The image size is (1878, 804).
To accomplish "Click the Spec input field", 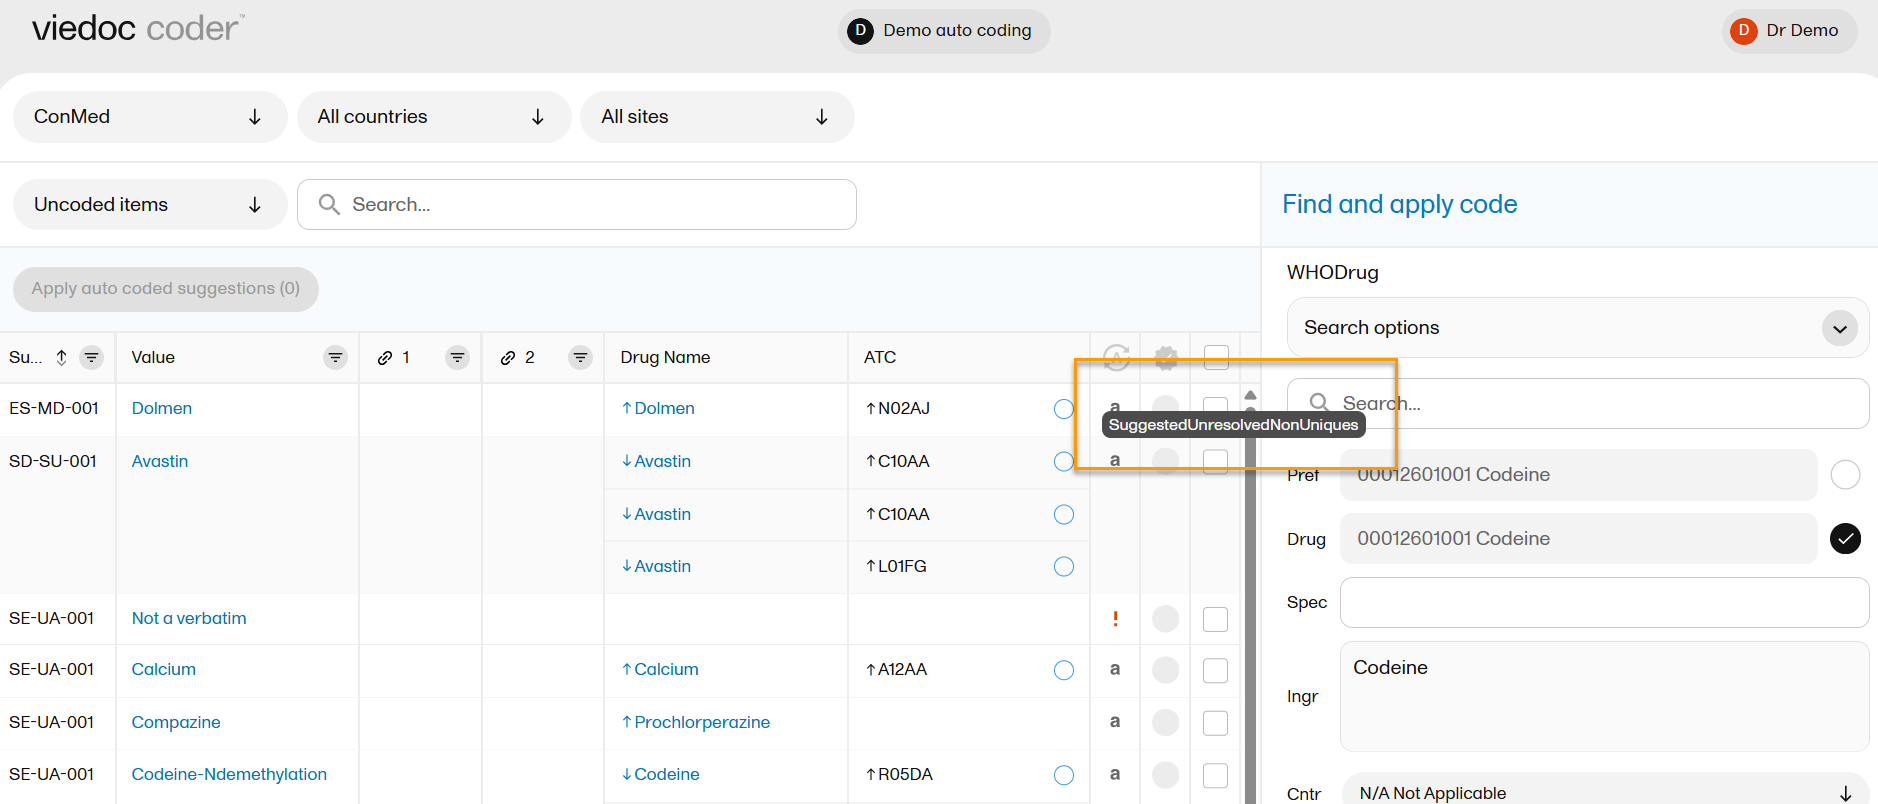I will [x=1603, y=603].
